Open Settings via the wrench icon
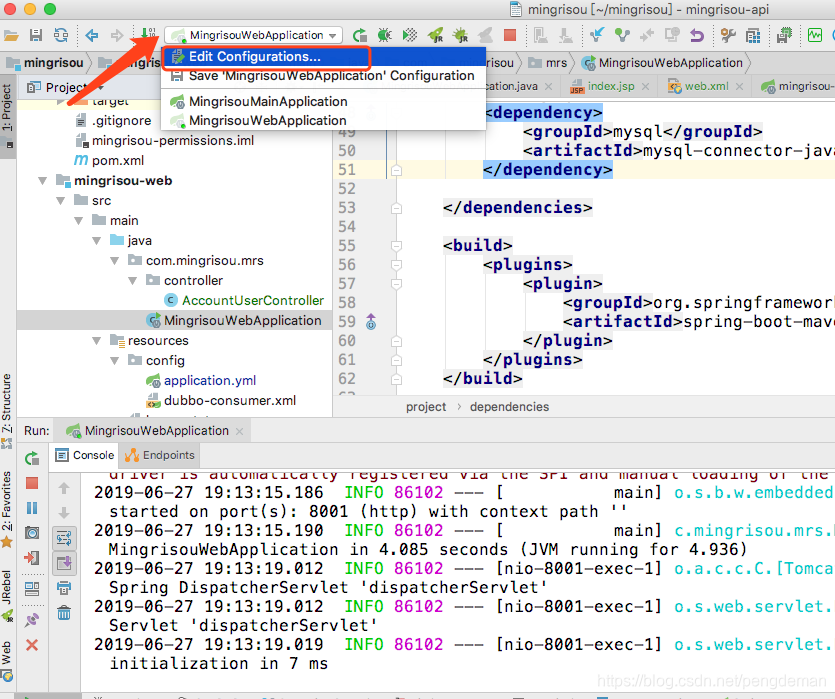Image resolution: width=835 pixels, height=699 pixels. pyautogui.click(x=728, y=36)
